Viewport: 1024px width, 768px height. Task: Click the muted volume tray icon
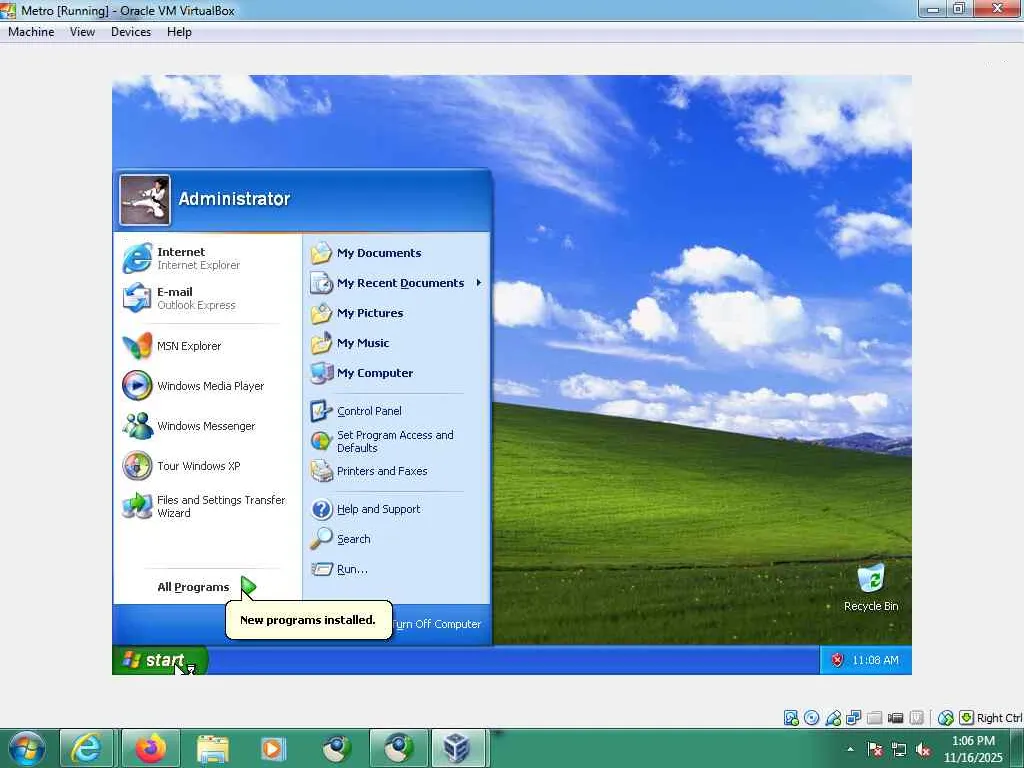[x=923, y=749]
